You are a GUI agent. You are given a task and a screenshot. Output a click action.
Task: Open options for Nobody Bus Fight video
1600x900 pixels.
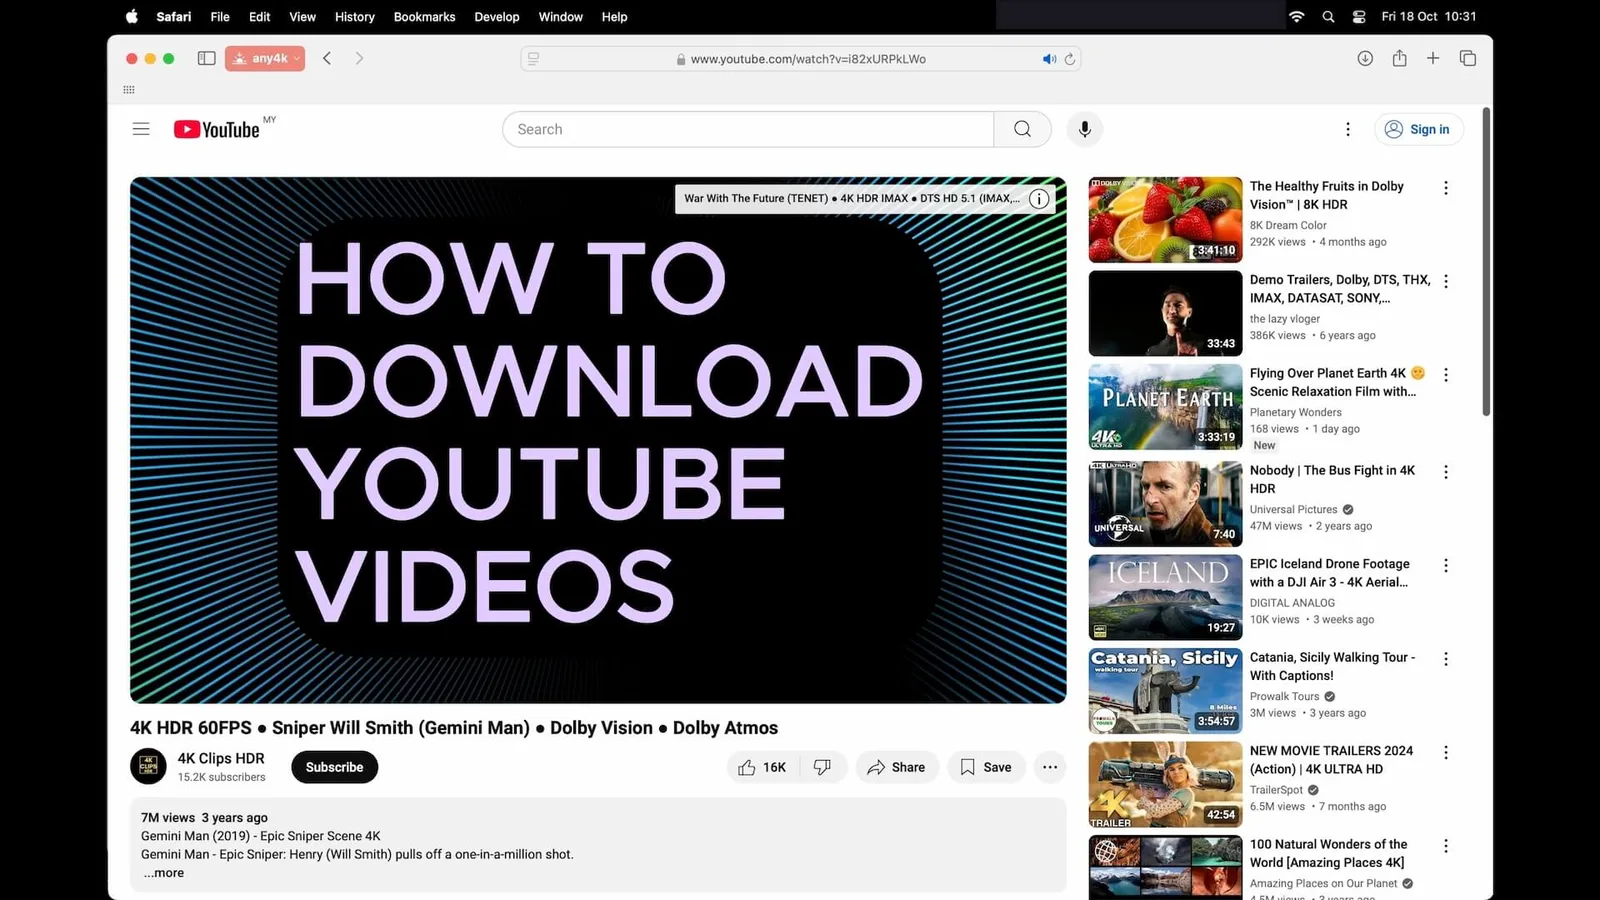[1445, 472]
